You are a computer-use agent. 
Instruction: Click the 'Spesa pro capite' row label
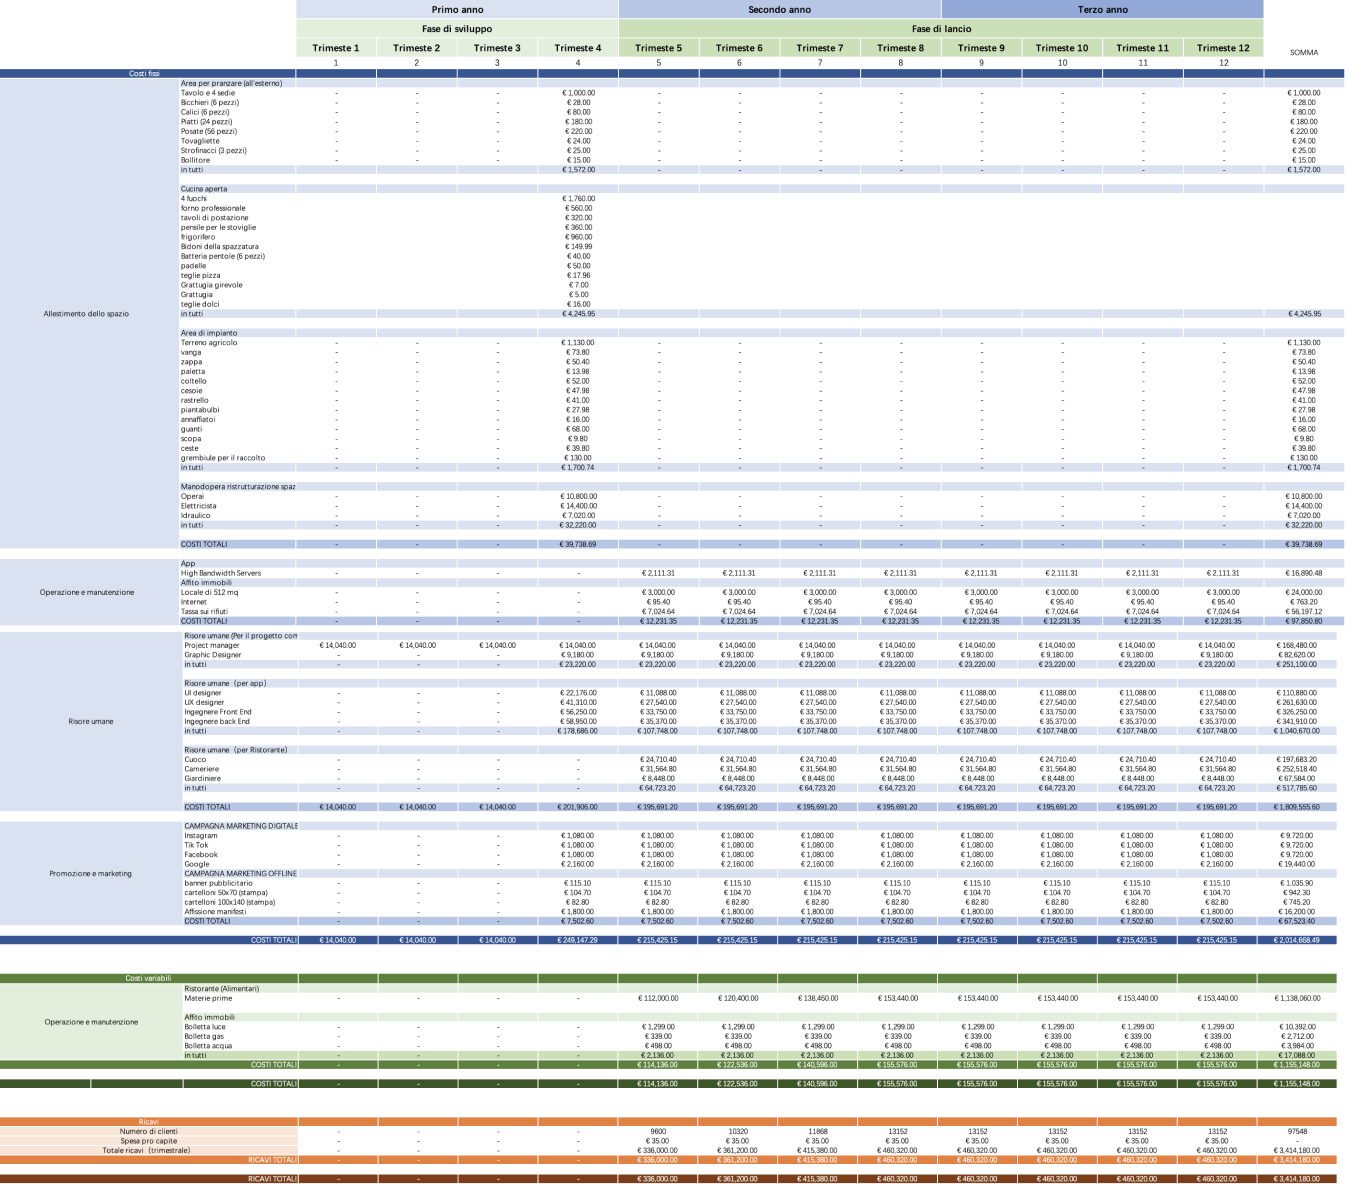pyautogui.click(x=148, y=1141)
